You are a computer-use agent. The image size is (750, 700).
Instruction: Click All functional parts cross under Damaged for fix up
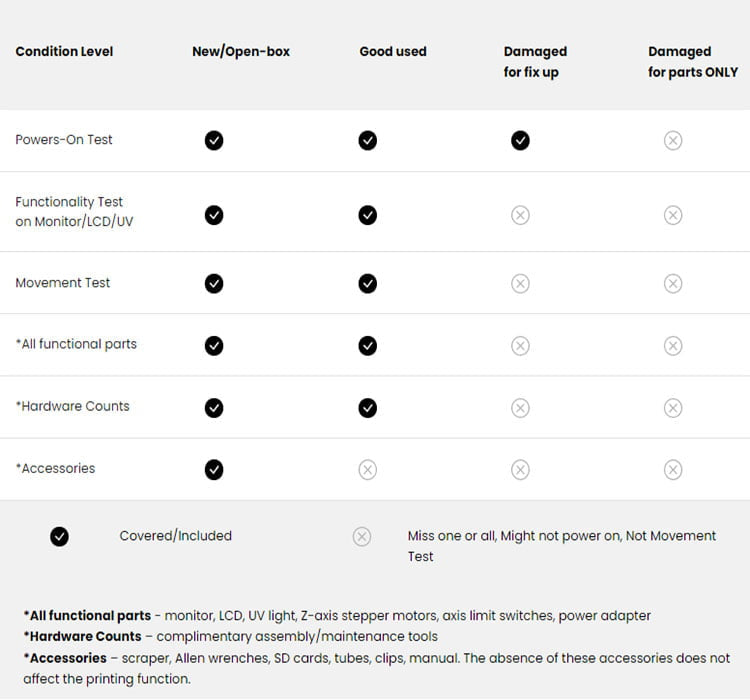tap(520, 346)
